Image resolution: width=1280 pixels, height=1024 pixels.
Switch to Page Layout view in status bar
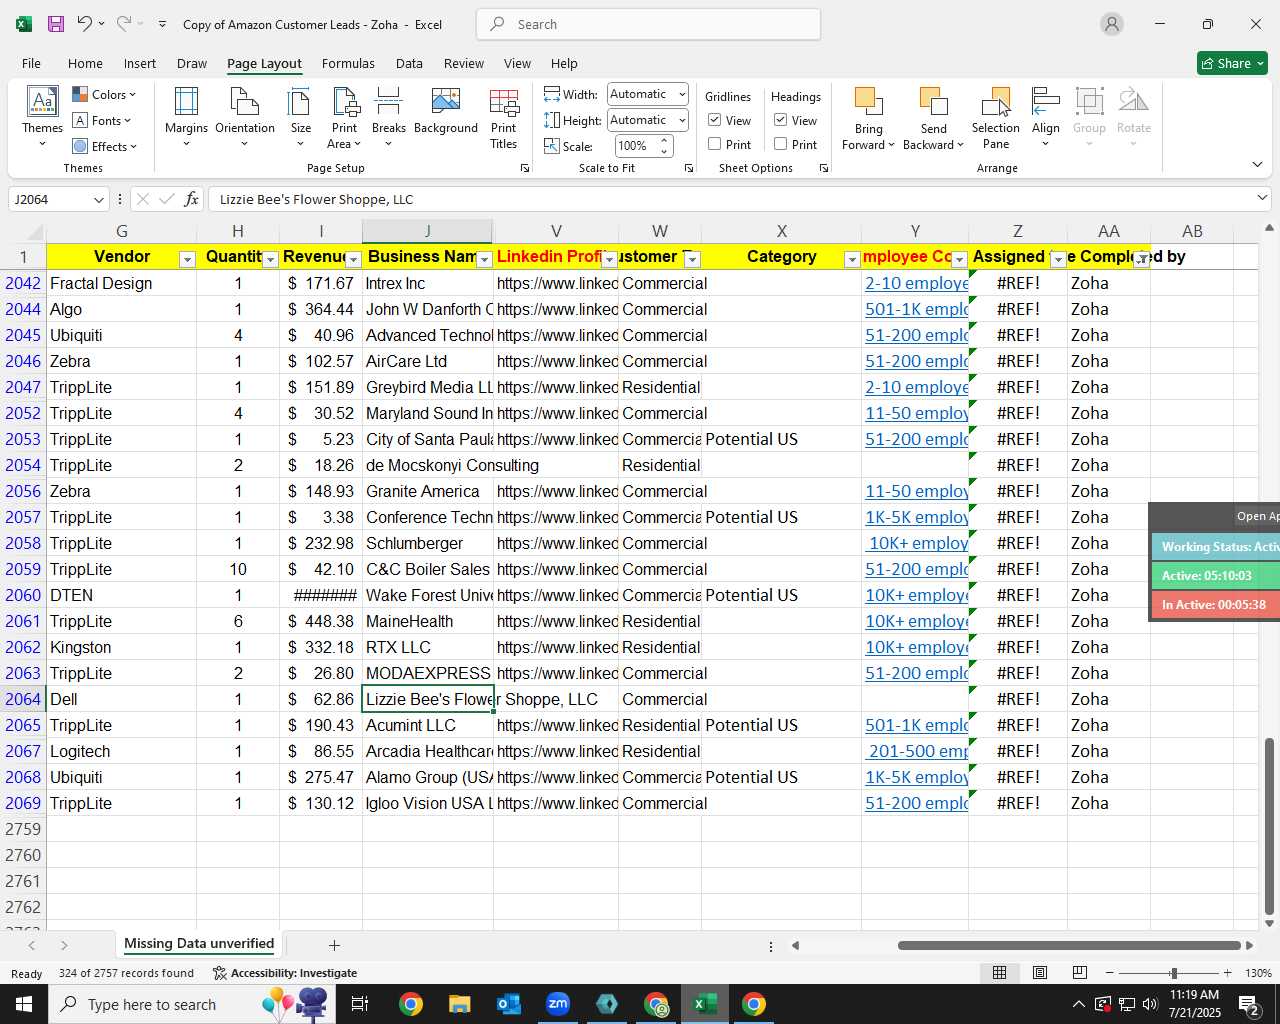[1040, 973]
